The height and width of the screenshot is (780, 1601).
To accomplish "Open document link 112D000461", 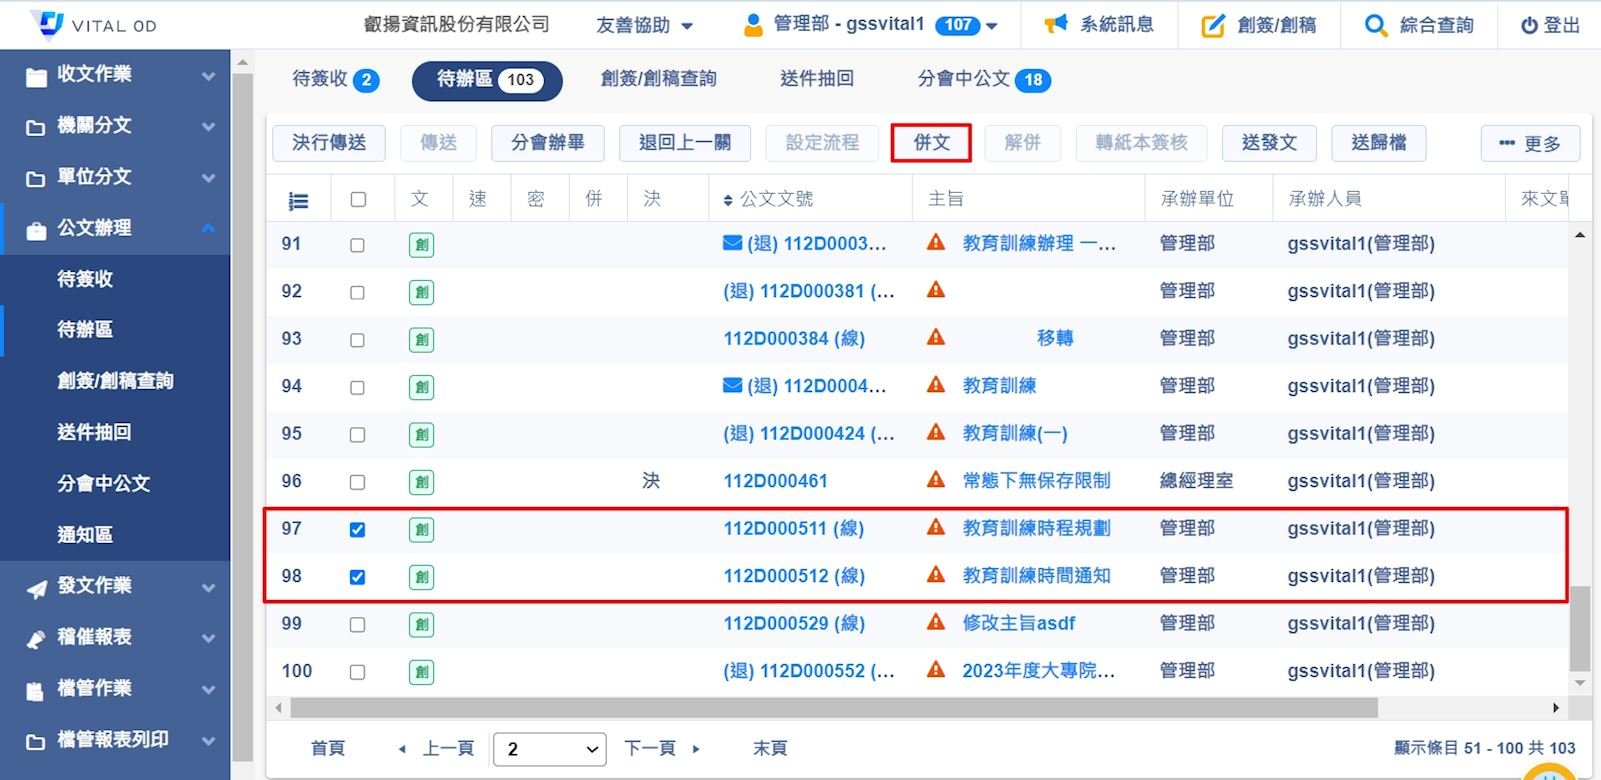I will [775, 481].
